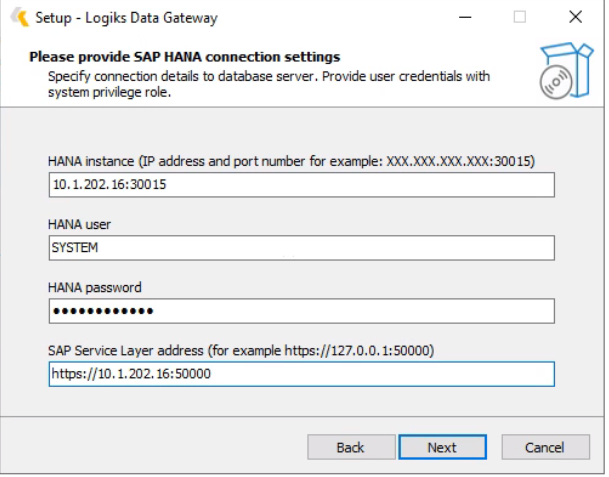Screen dimensions: 609x477
Task: Click the masked HANA password field
Action: click(x=300, y=312)
